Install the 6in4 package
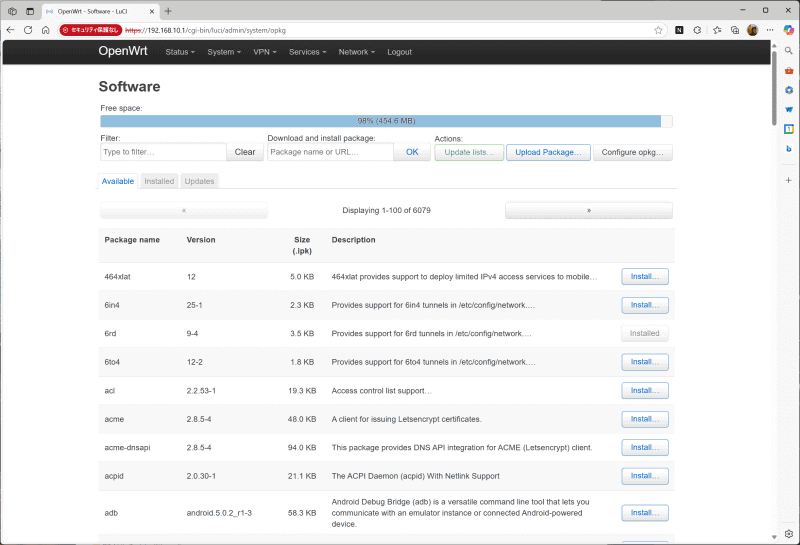800x545 pixels. pos(645,305)
